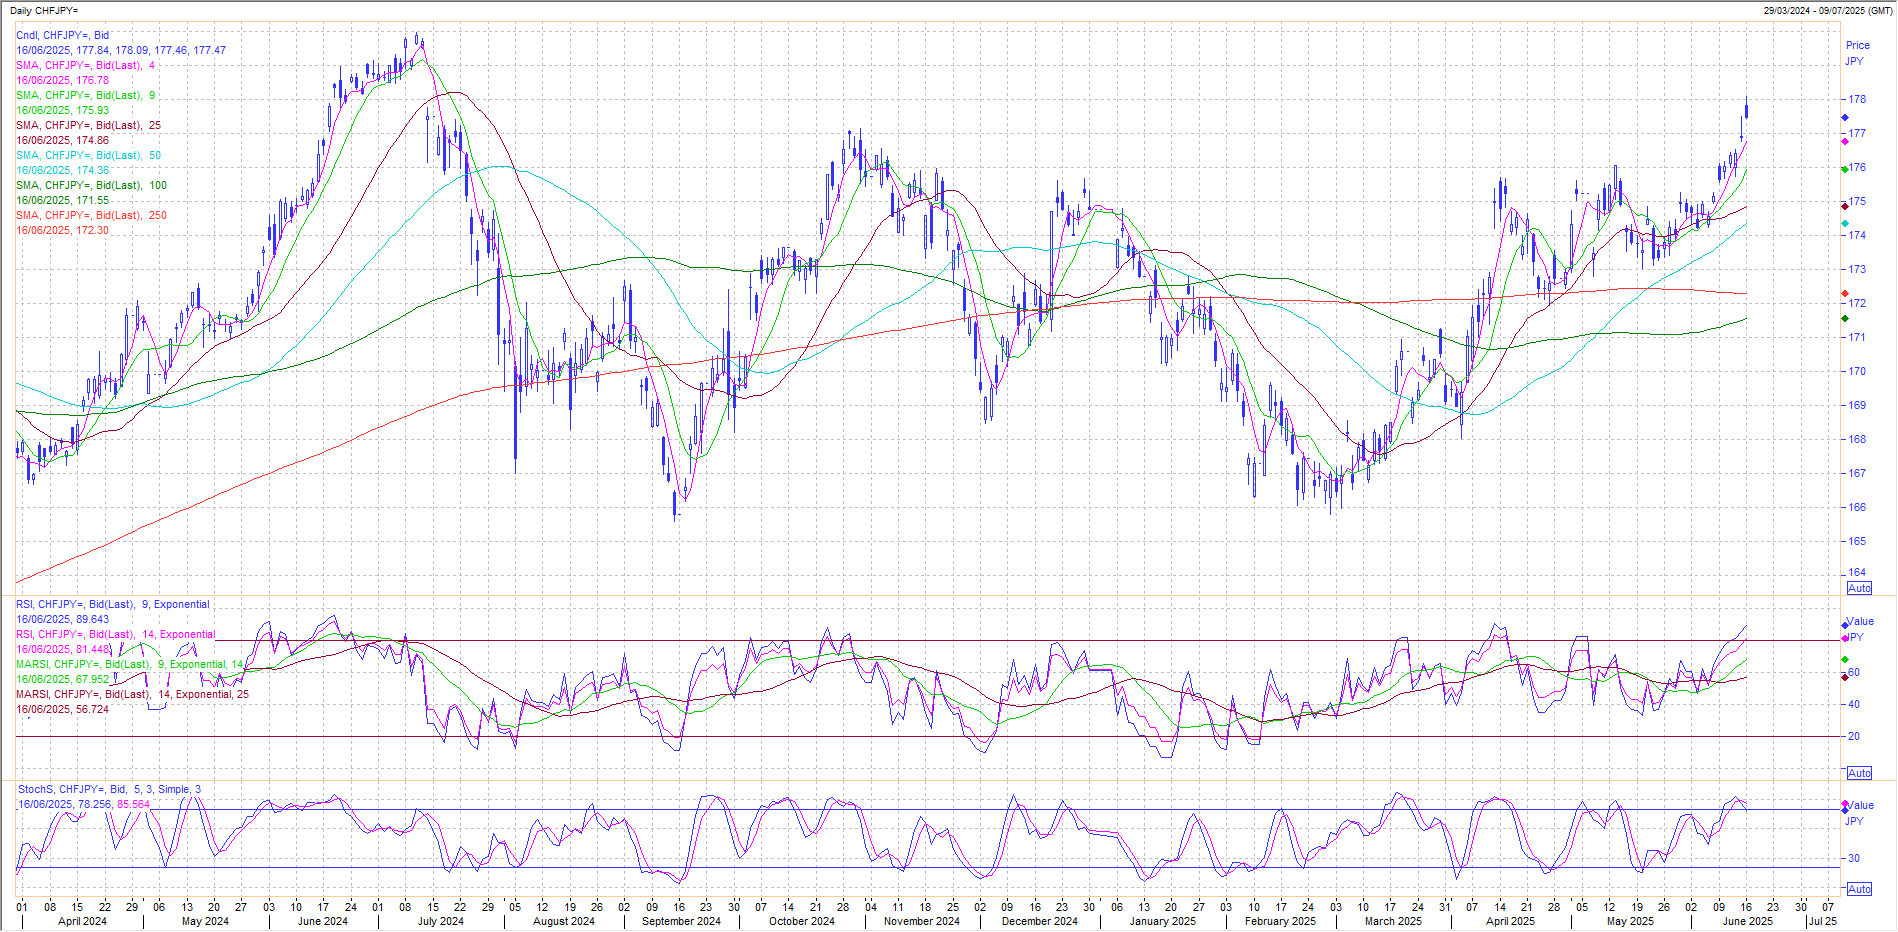Click the 171 price axis label

coord(1857,337)
